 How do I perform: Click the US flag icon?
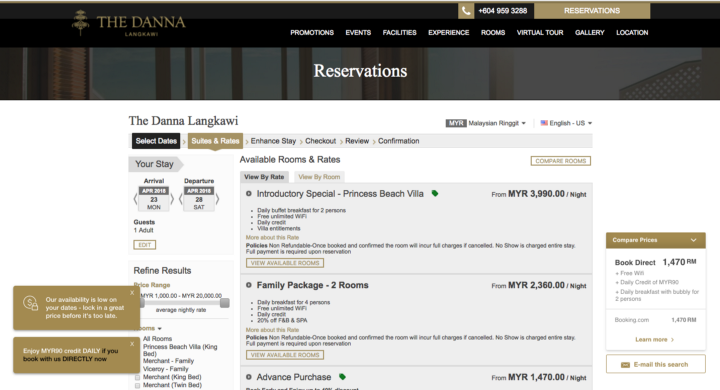[x=544, y=123]
